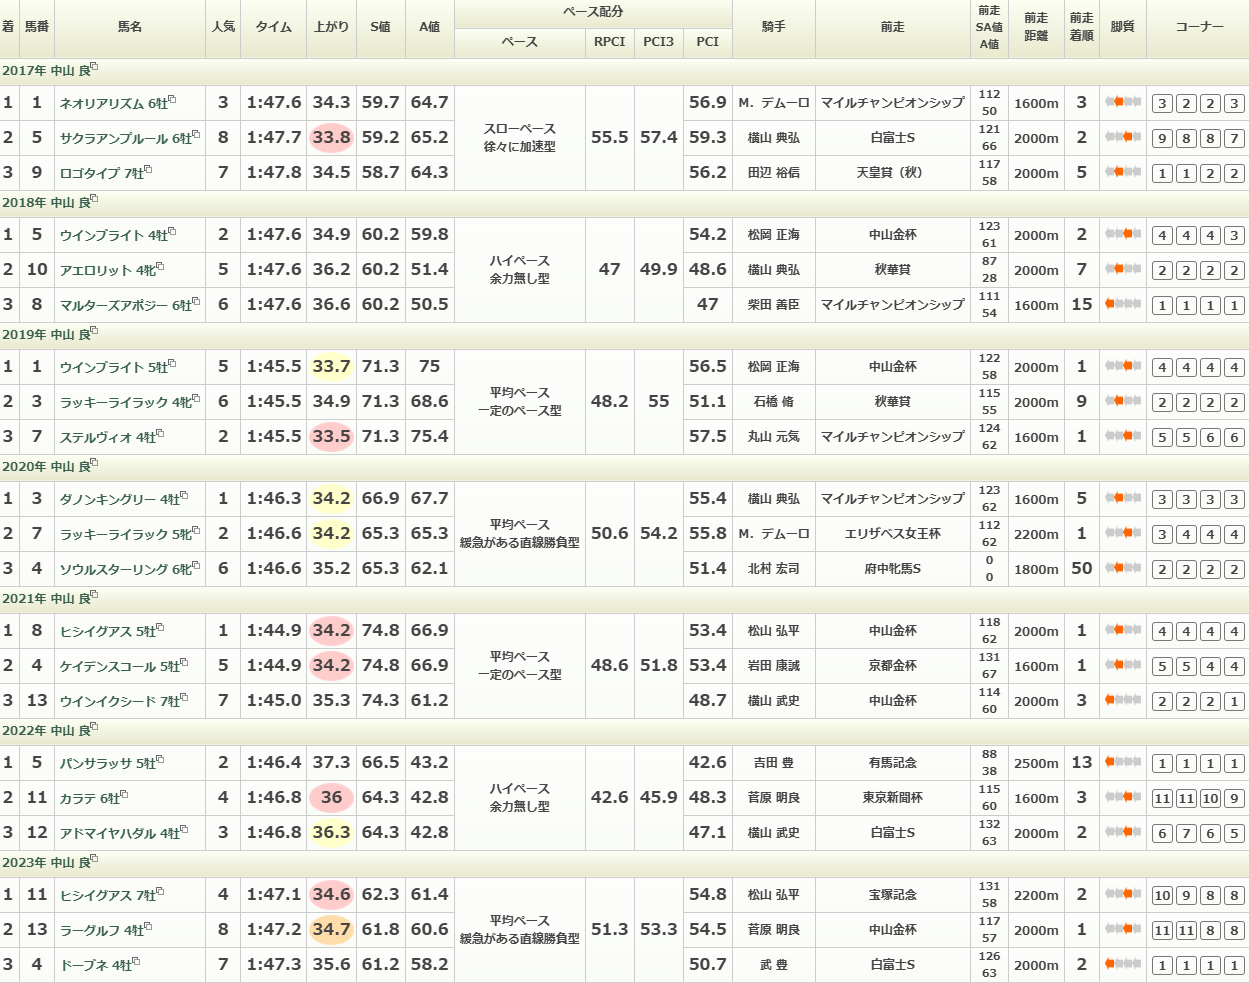
Task: Click running-style arrow icon in パンサラッサ row
Action: 1110,762
